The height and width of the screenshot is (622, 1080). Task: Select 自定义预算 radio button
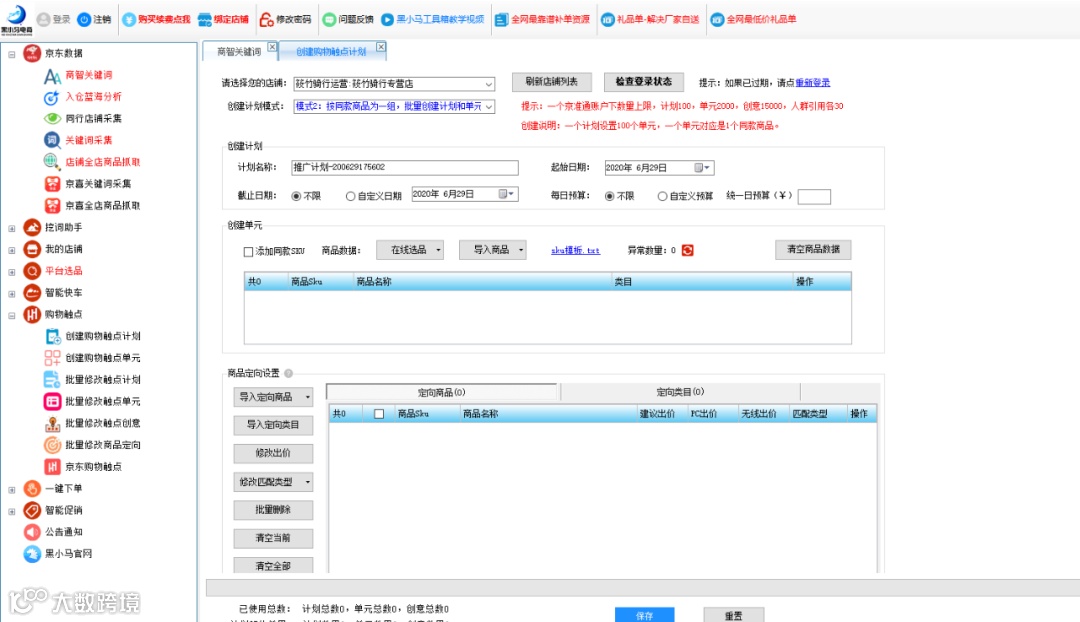[663, 196]
